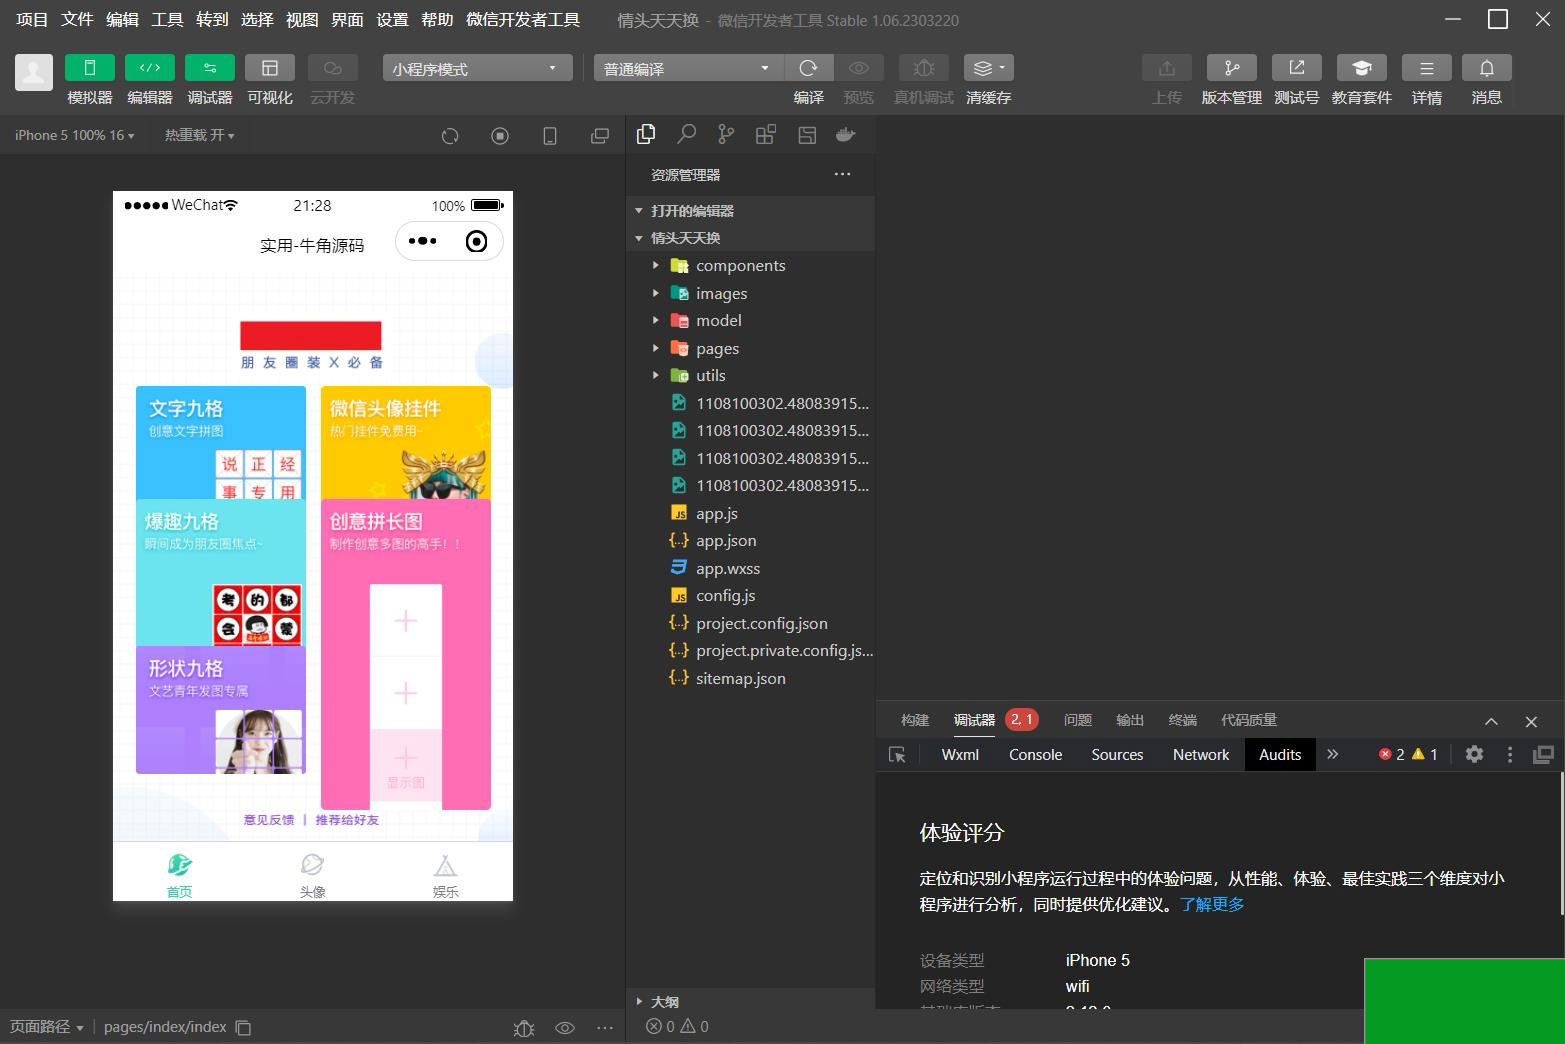Open the 视图 menu
This screenshot has width=1565, height=1044.
coord(302,19)
